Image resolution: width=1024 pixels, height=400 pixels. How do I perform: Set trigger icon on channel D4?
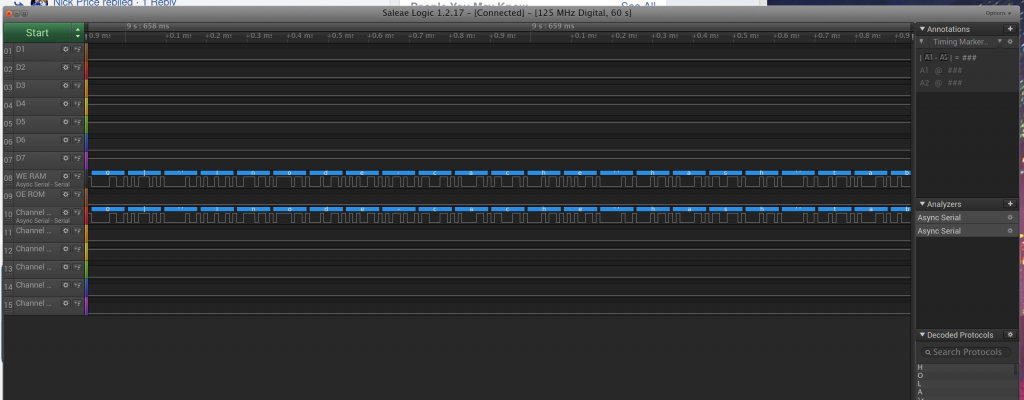coord(77,104)
